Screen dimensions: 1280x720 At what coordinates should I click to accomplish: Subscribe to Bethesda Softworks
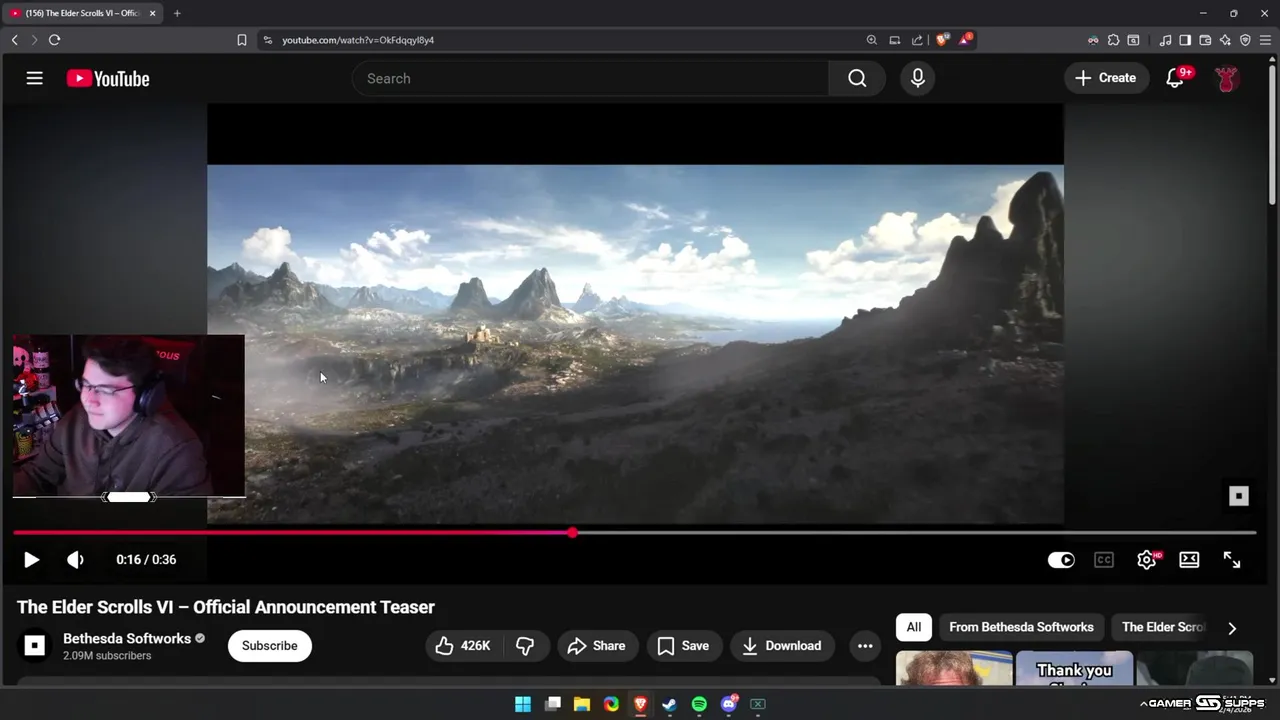(270, 646)
